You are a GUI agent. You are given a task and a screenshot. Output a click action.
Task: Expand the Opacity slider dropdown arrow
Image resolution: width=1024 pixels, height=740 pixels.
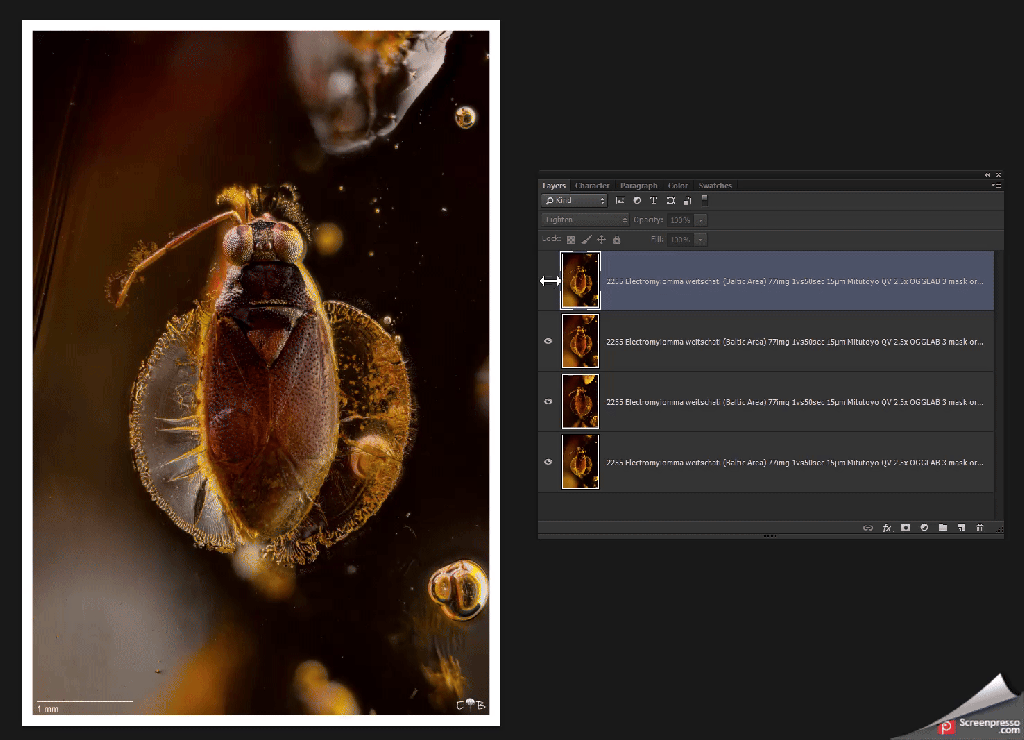pos(701,220)
